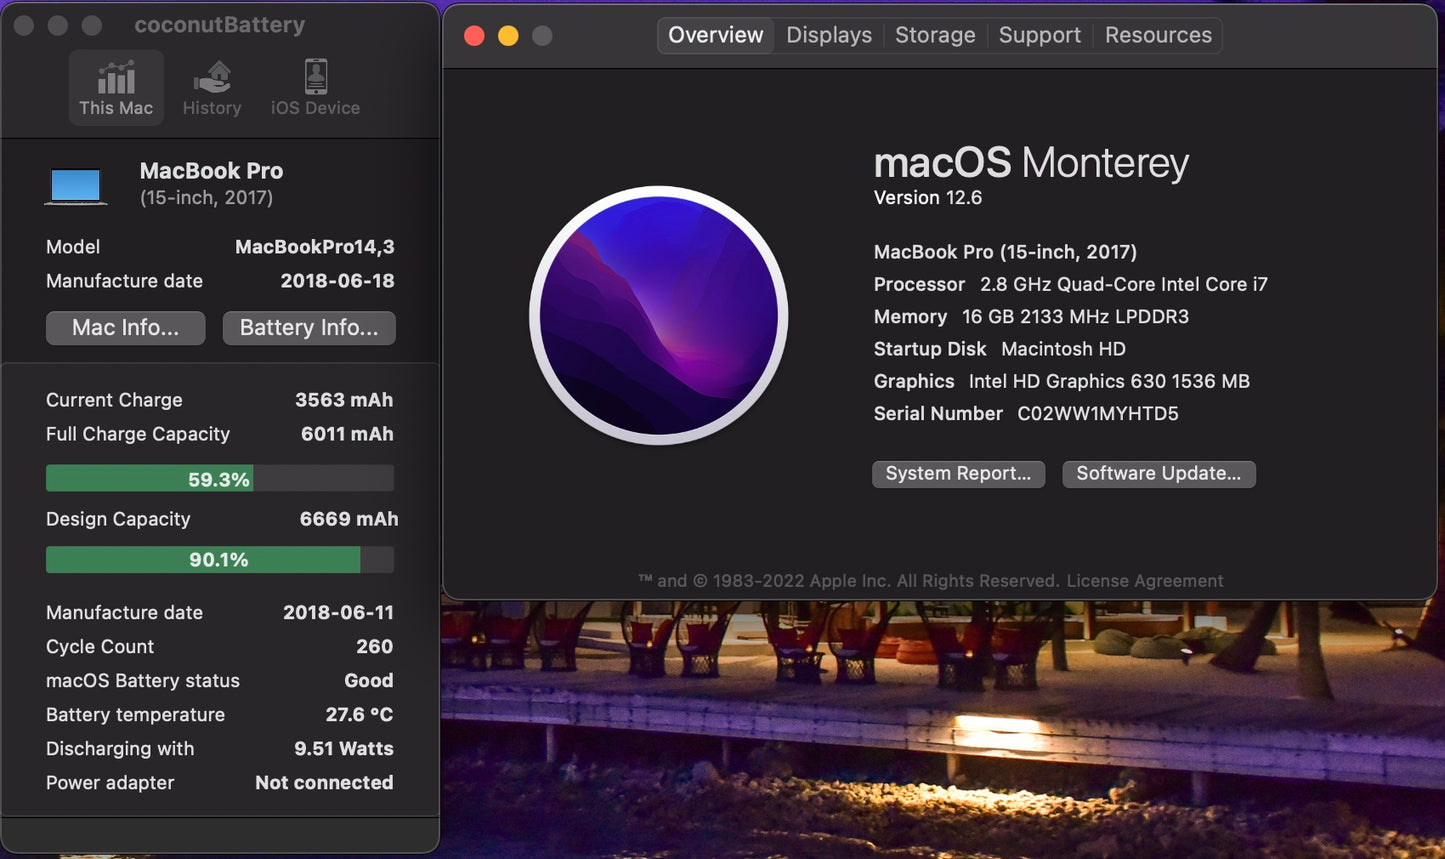Viewport: 1445px width, 859px height.
Task: Open Battery Info details
Action: tap(308, 328)
